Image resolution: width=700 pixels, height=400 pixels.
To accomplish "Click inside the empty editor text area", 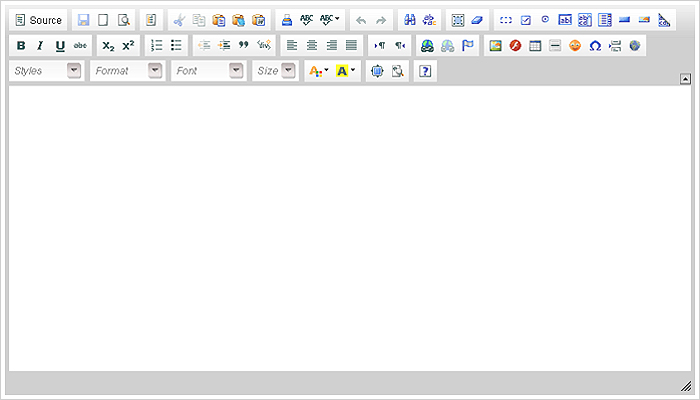I will 350,230.
